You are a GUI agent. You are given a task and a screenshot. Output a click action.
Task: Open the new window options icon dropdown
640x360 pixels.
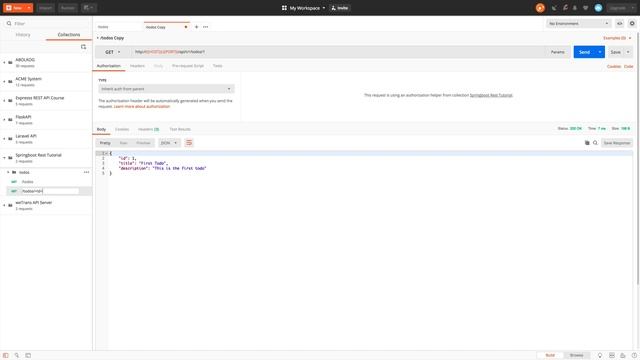pyautogui.click(x=89, y=8)
